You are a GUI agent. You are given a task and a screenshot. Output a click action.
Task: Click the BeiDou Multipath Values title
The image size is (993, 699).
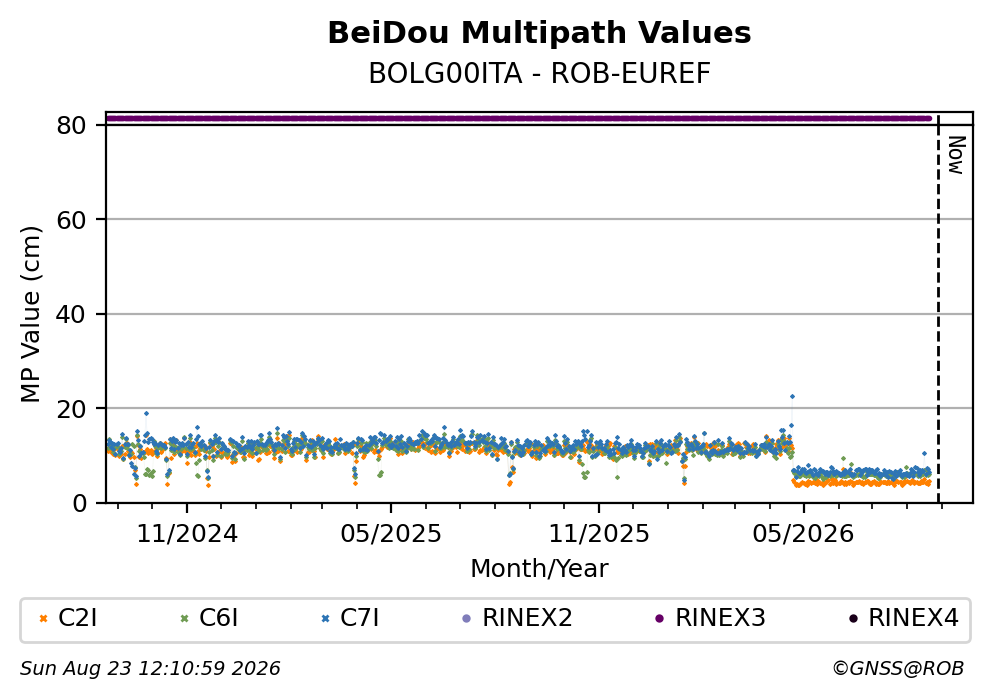point(540,33)
